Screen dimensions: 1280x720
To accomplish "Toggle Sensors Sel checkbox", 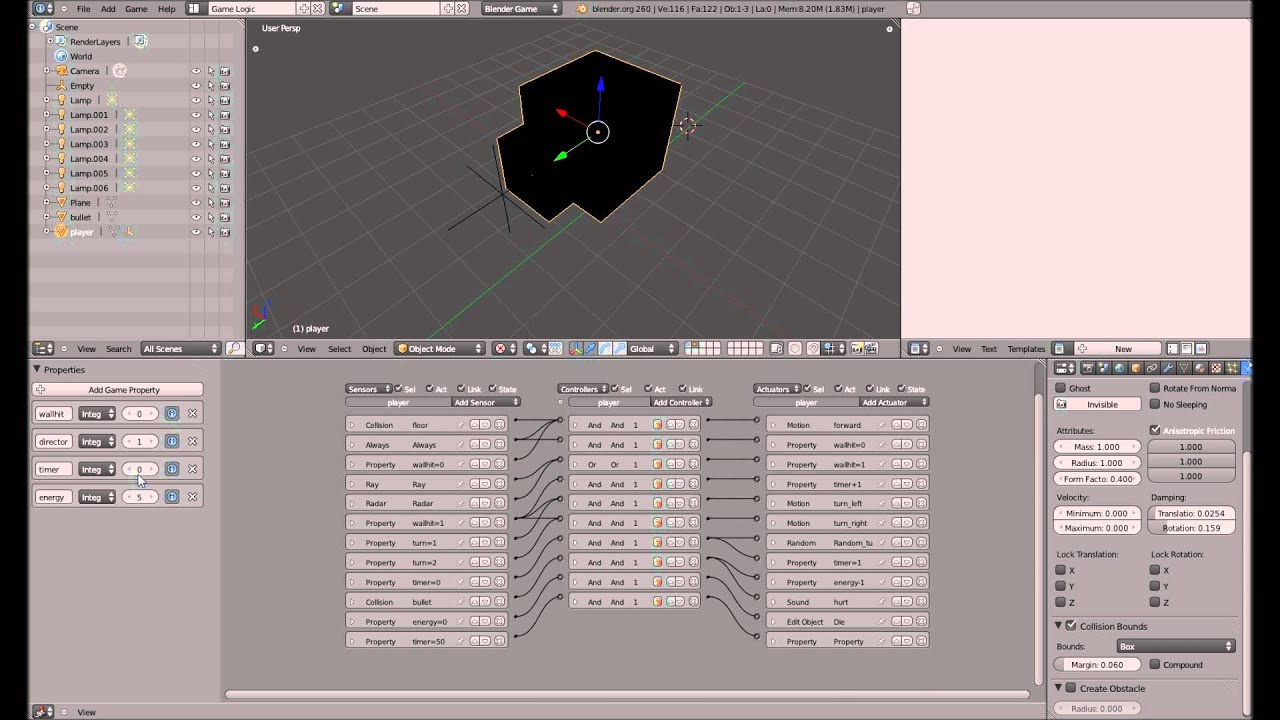I will point(399,389).
